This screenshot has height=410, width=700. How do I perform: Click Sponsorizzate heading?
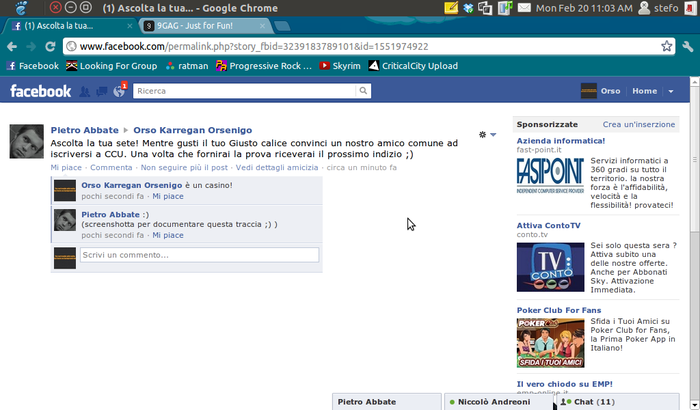(x=547, y=125)
